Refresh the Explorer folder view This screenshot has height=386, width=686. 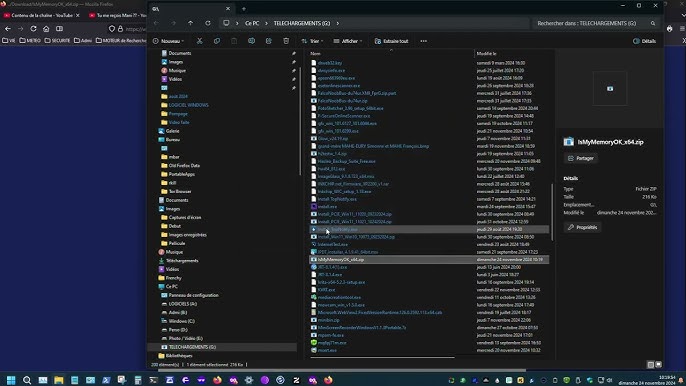click(x=208, y=23)
